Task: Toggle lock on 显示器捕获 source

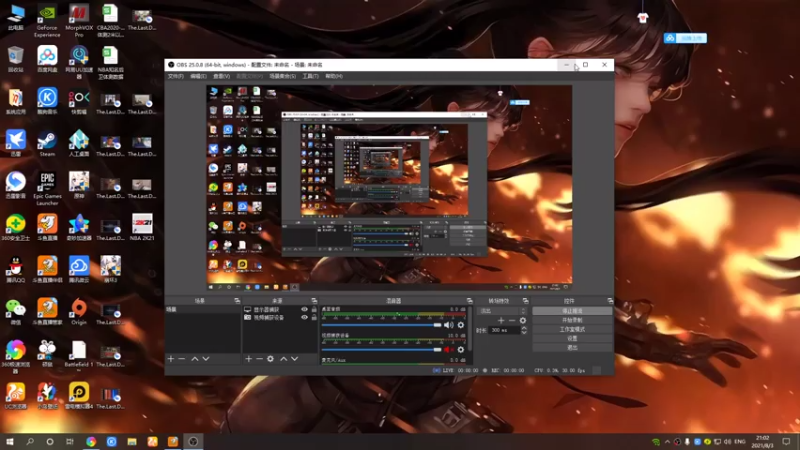Action: pos(314,309)
